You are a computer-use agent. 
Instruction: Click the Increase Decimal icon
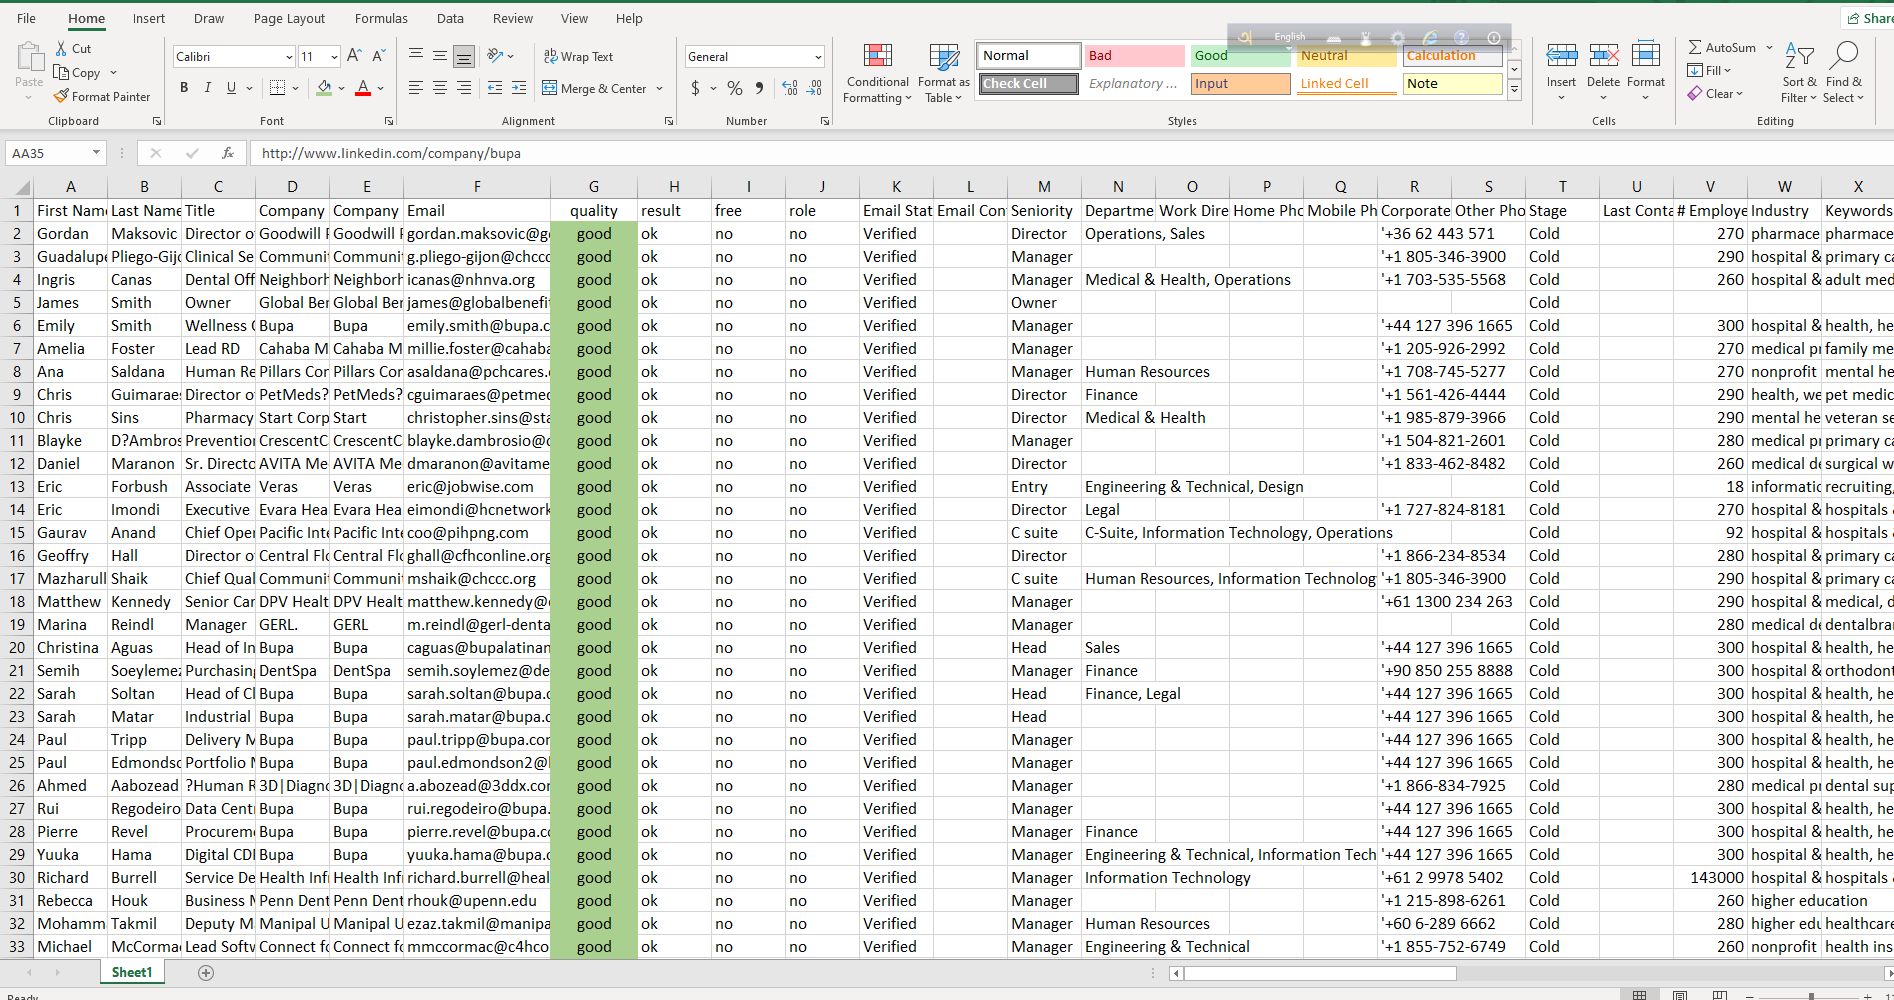[x=790, y=89]
